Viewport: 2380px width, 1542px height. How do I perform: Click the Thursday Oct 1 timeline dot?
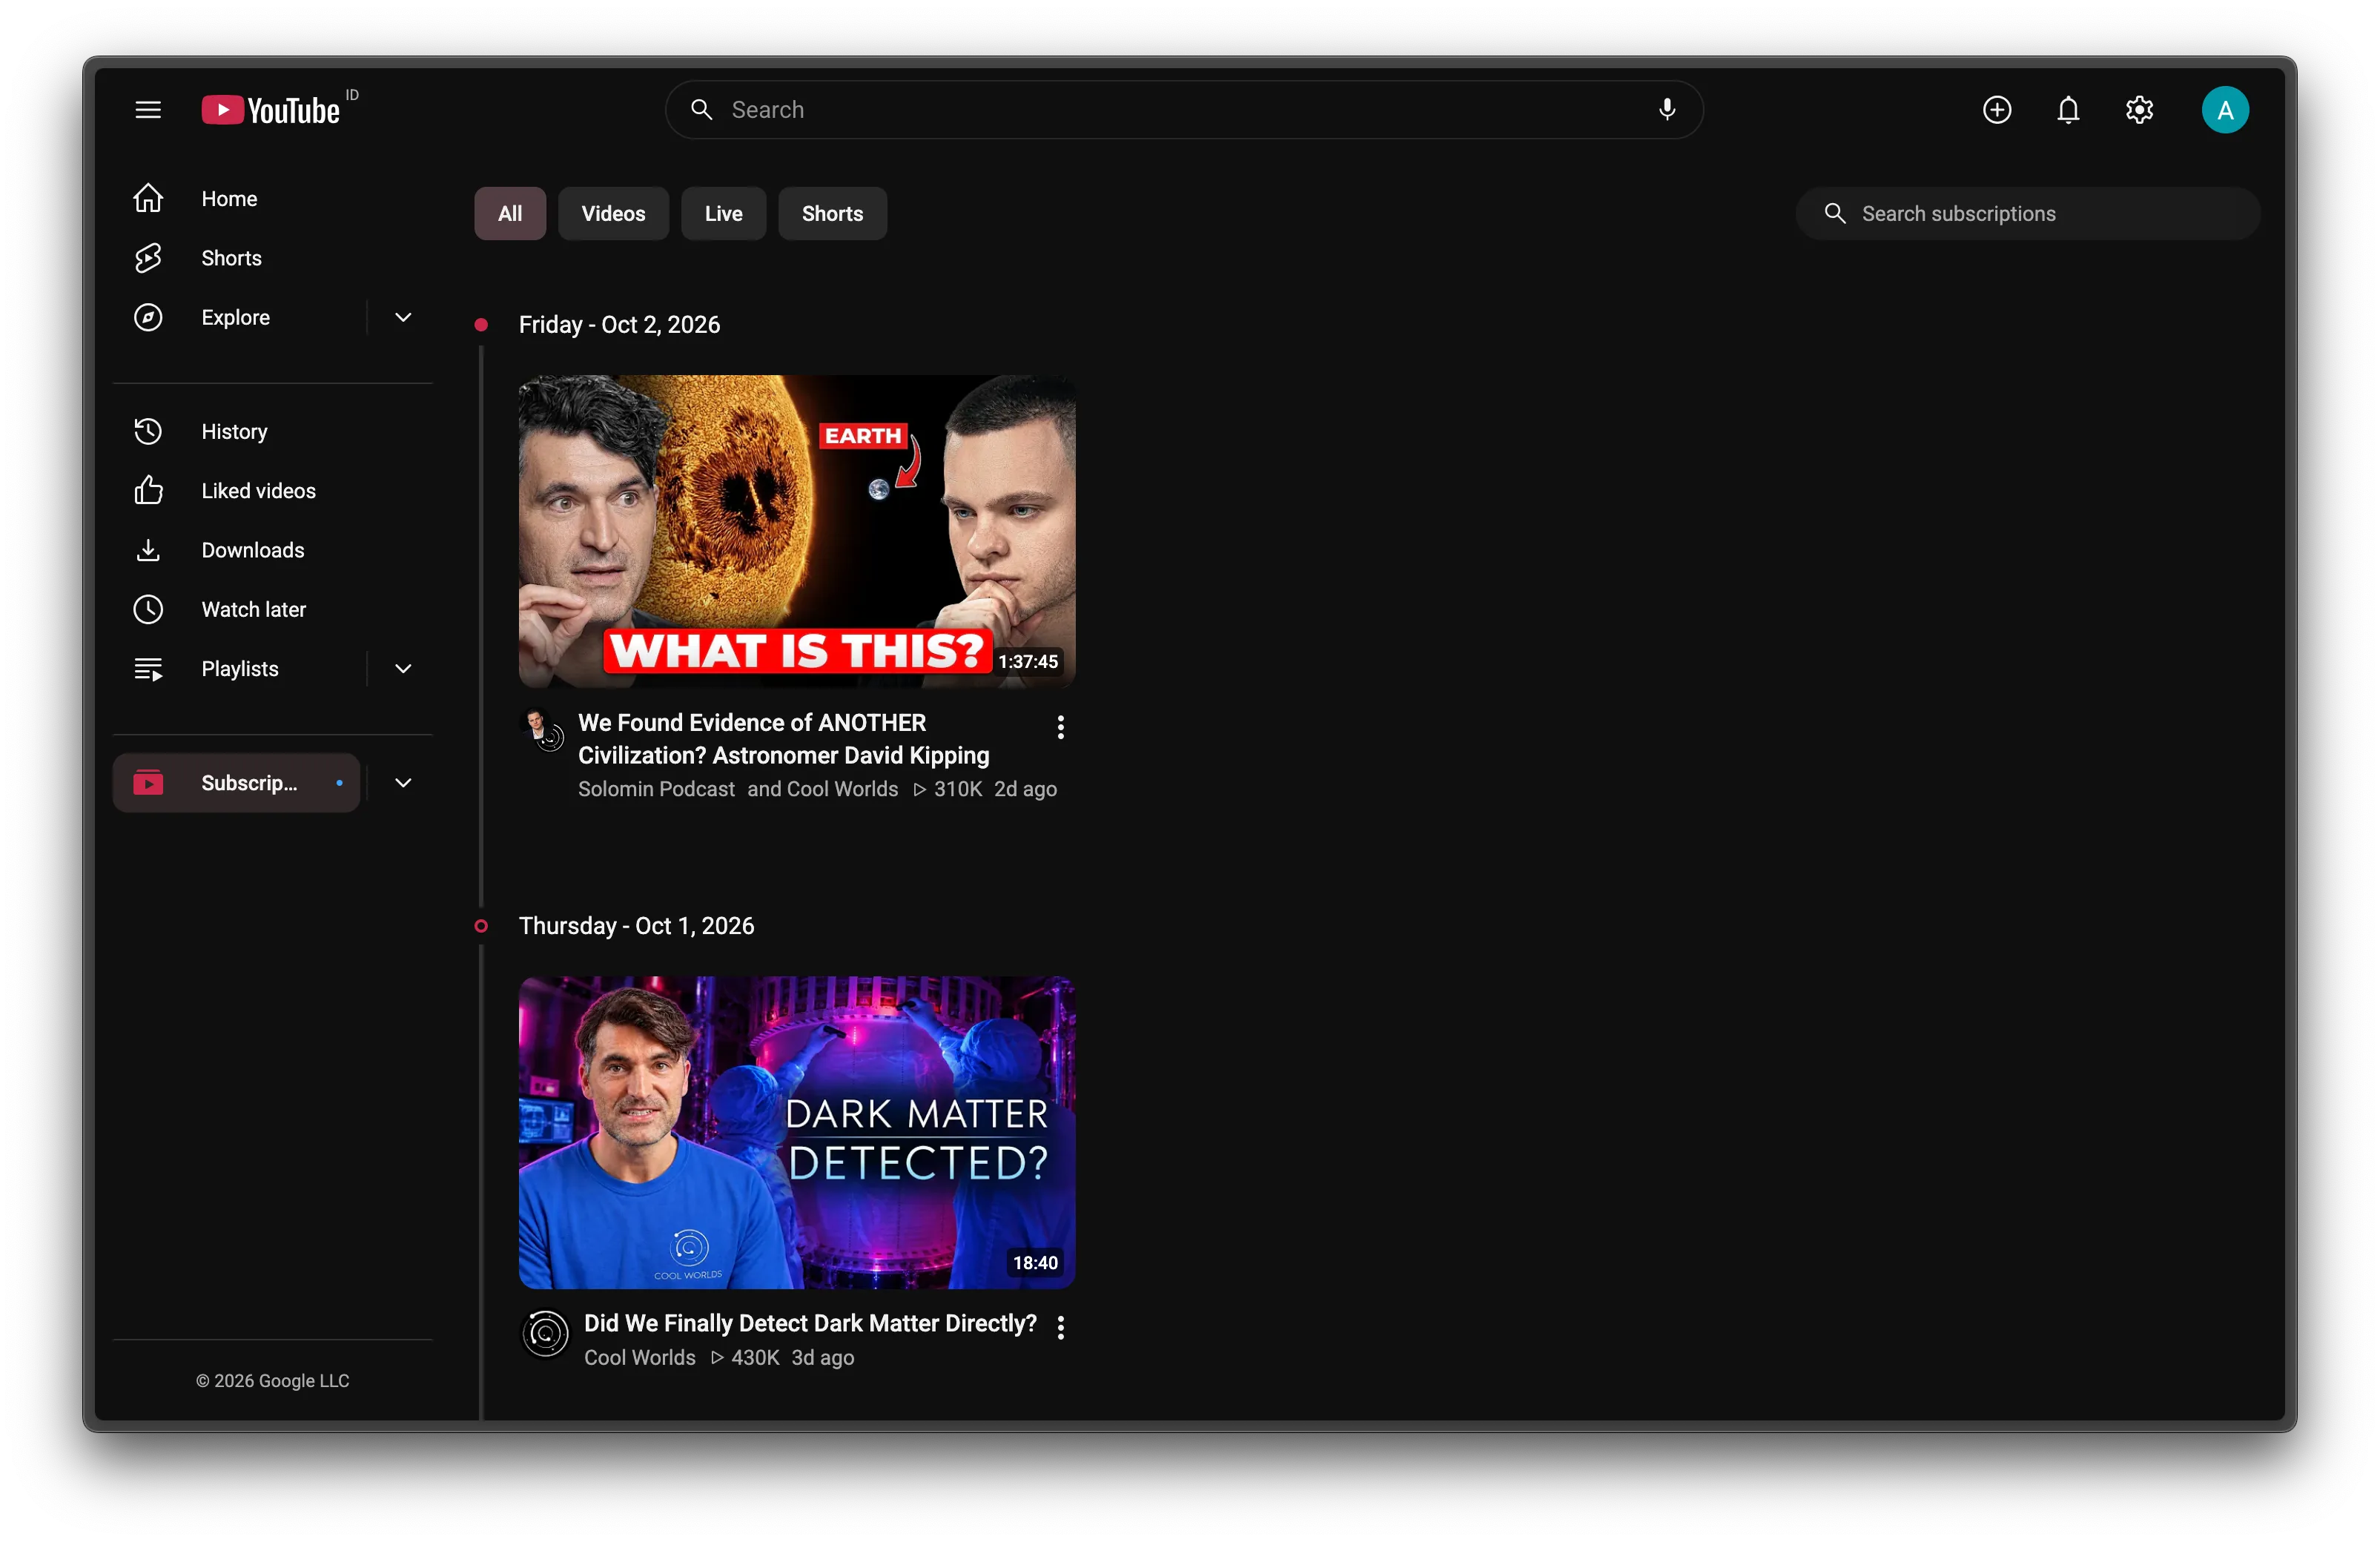click(481, 926)
